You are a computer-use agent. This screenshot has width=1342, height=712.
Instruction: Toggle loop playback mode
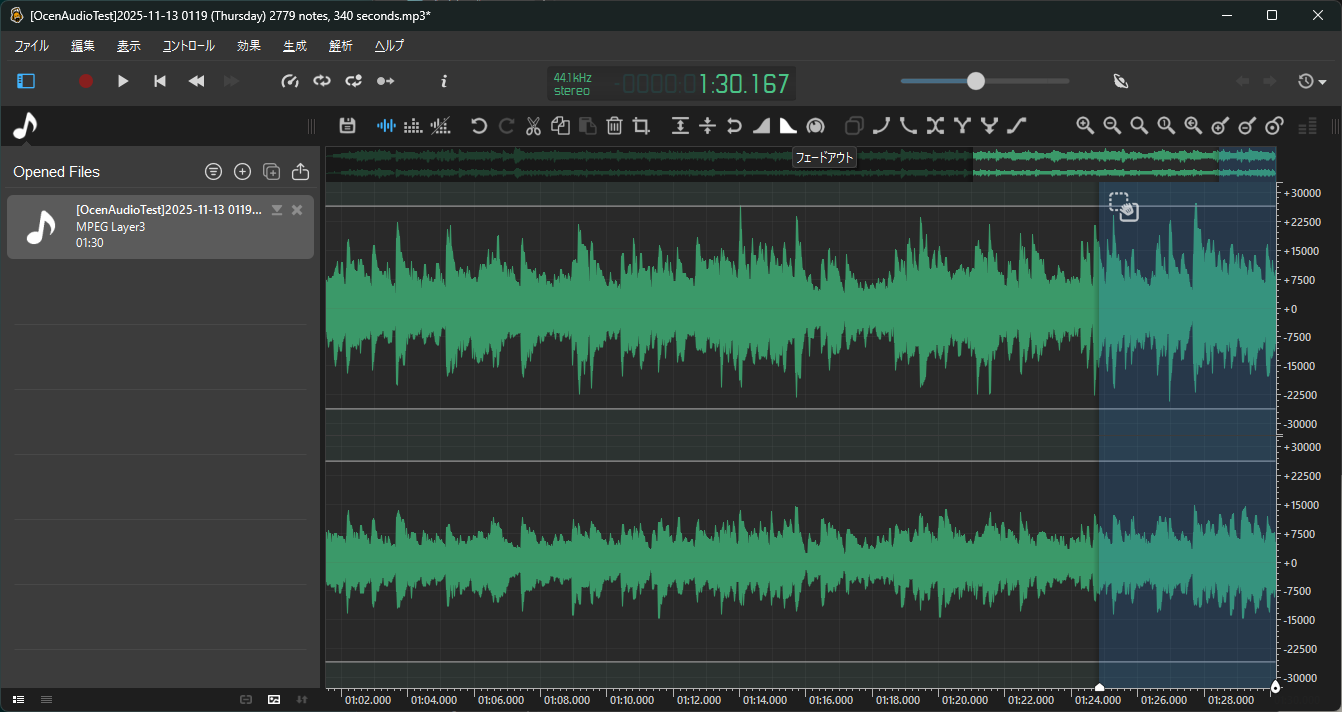(321, 81)
